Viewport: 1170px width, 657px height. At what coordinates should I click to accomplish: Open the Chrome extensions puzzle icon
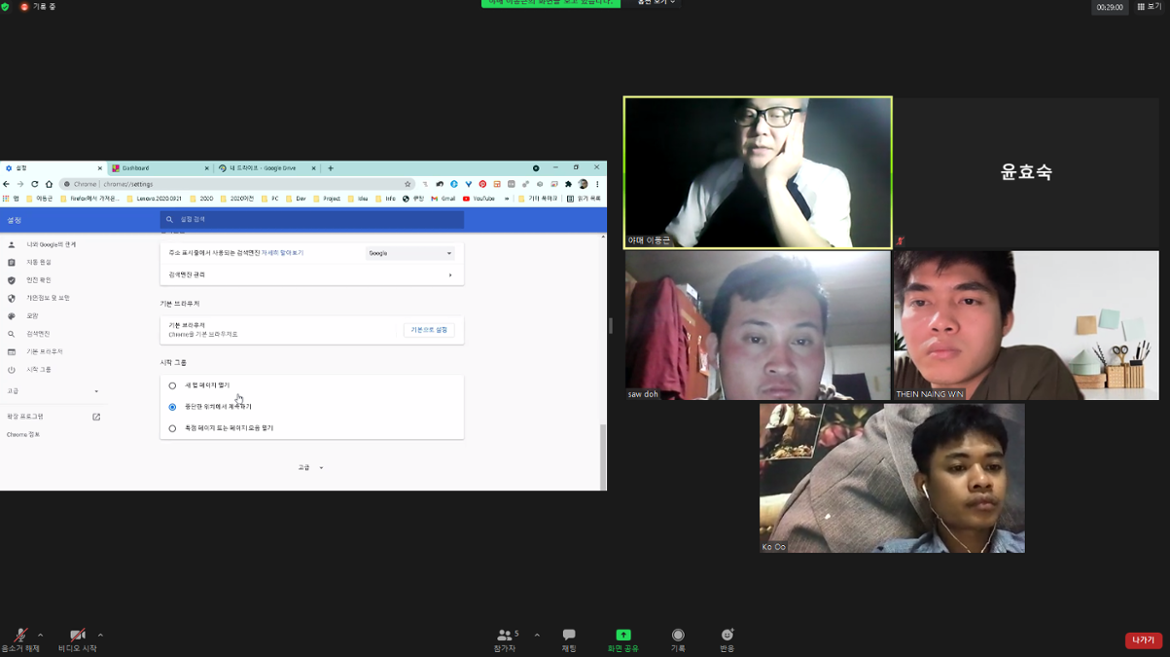point(569,184)
